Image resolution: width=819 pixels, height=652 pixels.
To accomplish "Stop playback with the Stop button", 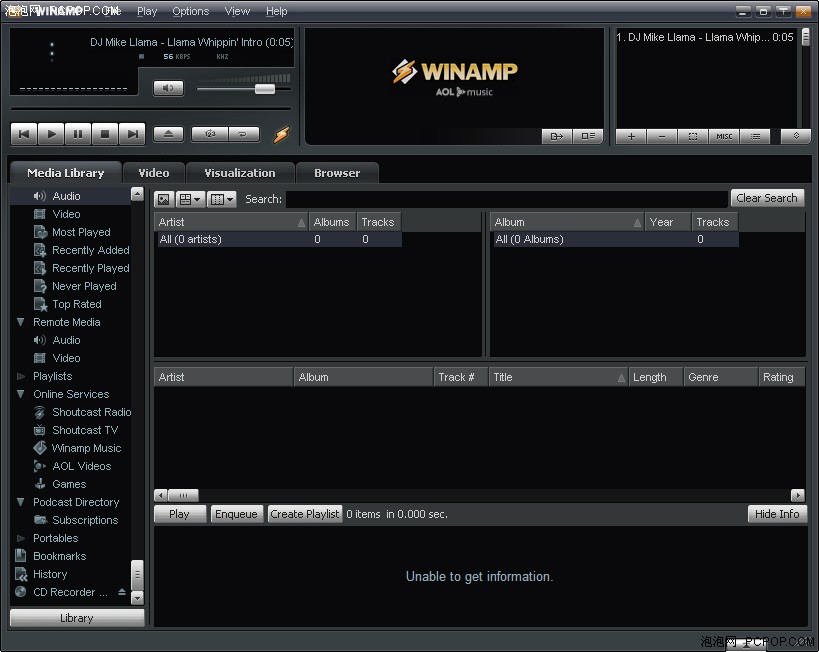I will point(105,134).
